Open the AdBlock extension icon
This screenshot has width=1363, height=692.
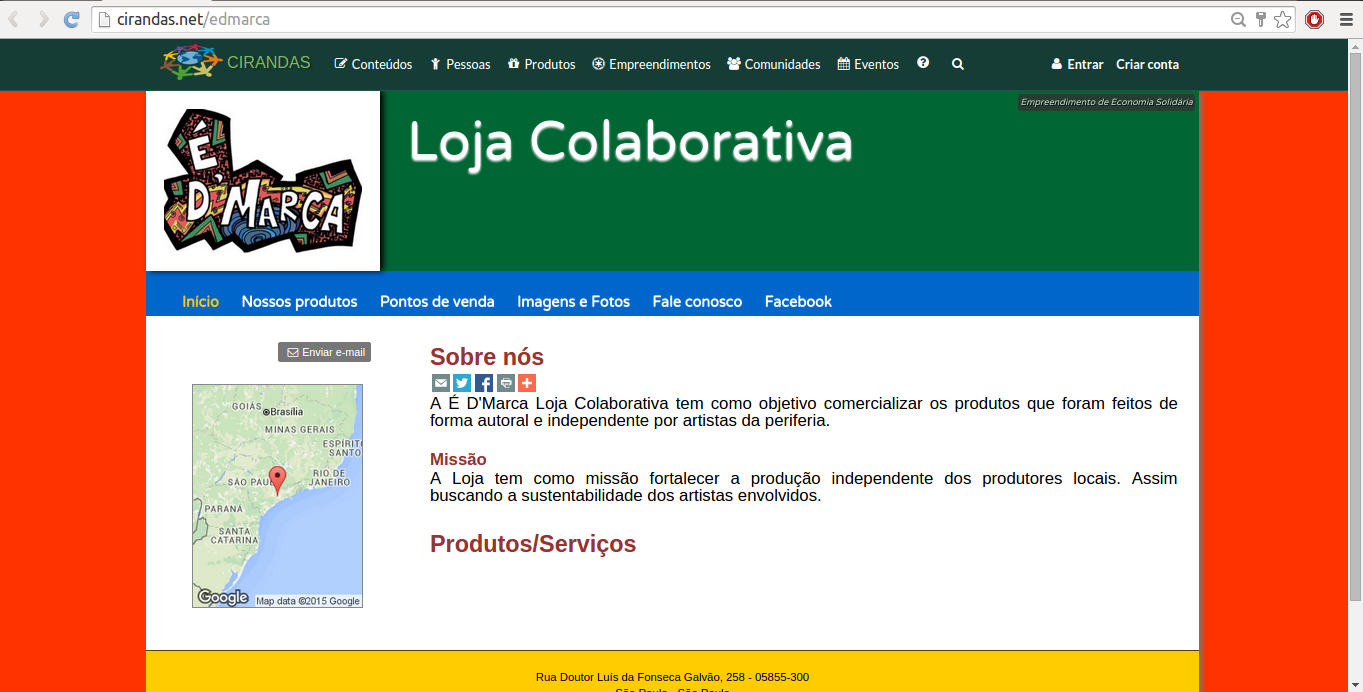coord(1315,19)
